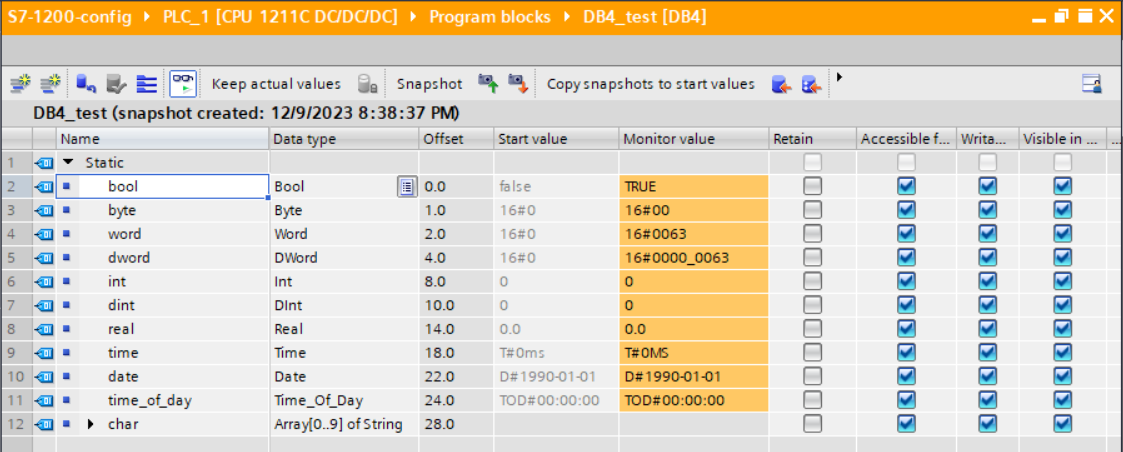The width and height of the screenshot is (1123, 452).
Task: Click the database lock icon beside Snapshot
Action: tap(367, 84)
